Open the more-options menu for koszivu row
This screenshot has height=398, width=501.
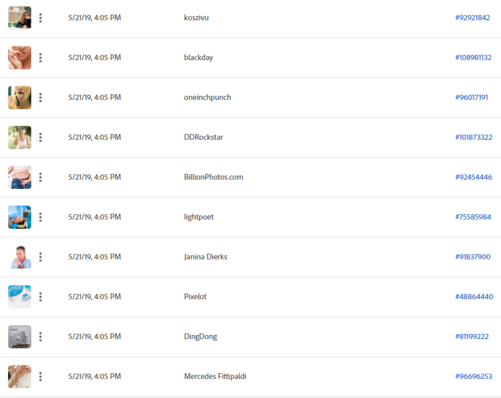[x=40, y=18]
